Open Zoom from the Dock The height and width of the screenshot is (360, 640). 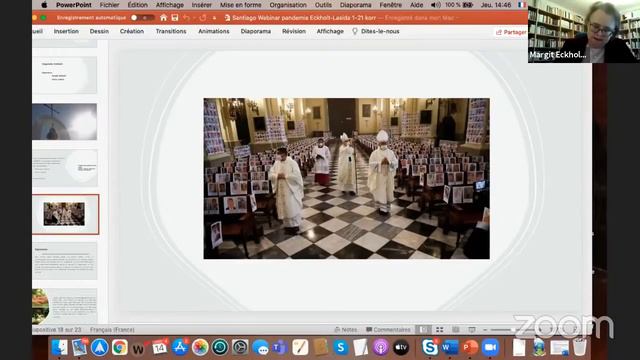point(490,347)
